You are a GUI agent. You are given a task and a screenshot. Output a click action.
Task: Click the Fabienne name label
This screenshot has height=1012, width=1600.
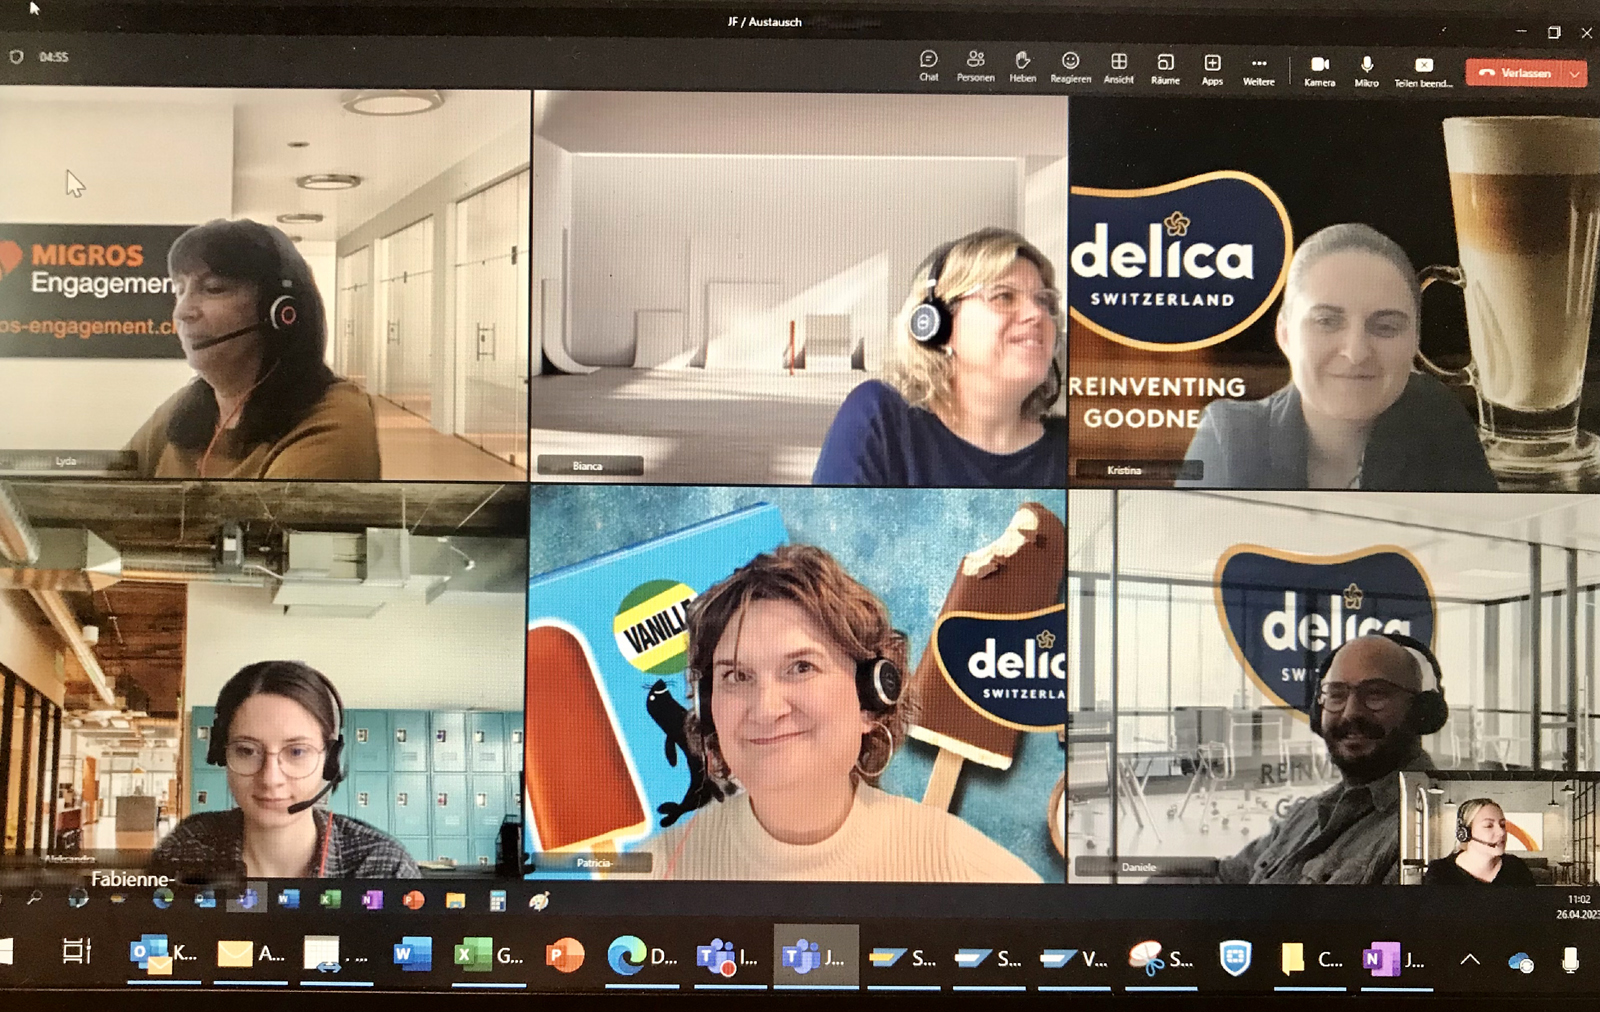coord(133,879)
